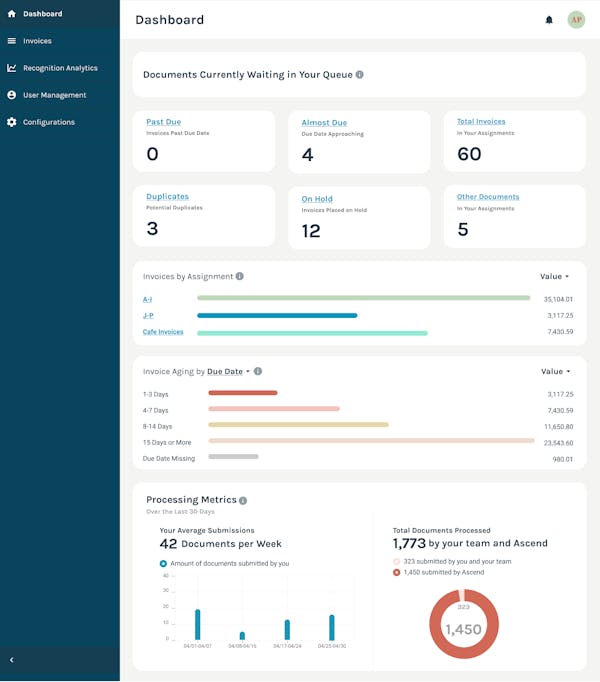Go to Invoices in the sidebar
The image size is (600, 682).
click(37, 41)
